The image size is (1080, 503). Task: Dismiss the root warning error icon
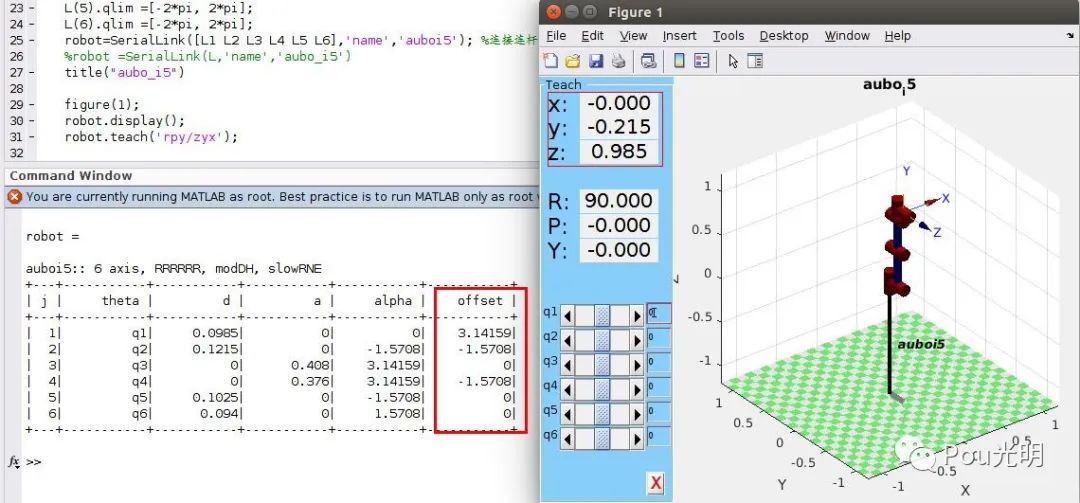coord(14,197)
